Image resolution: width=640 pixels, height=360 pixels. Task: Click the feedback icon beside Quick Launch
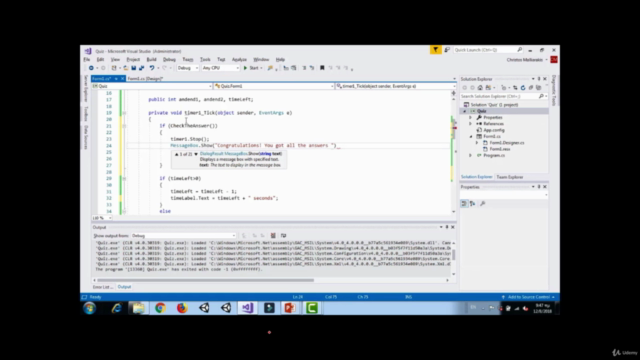coord(447,50)
